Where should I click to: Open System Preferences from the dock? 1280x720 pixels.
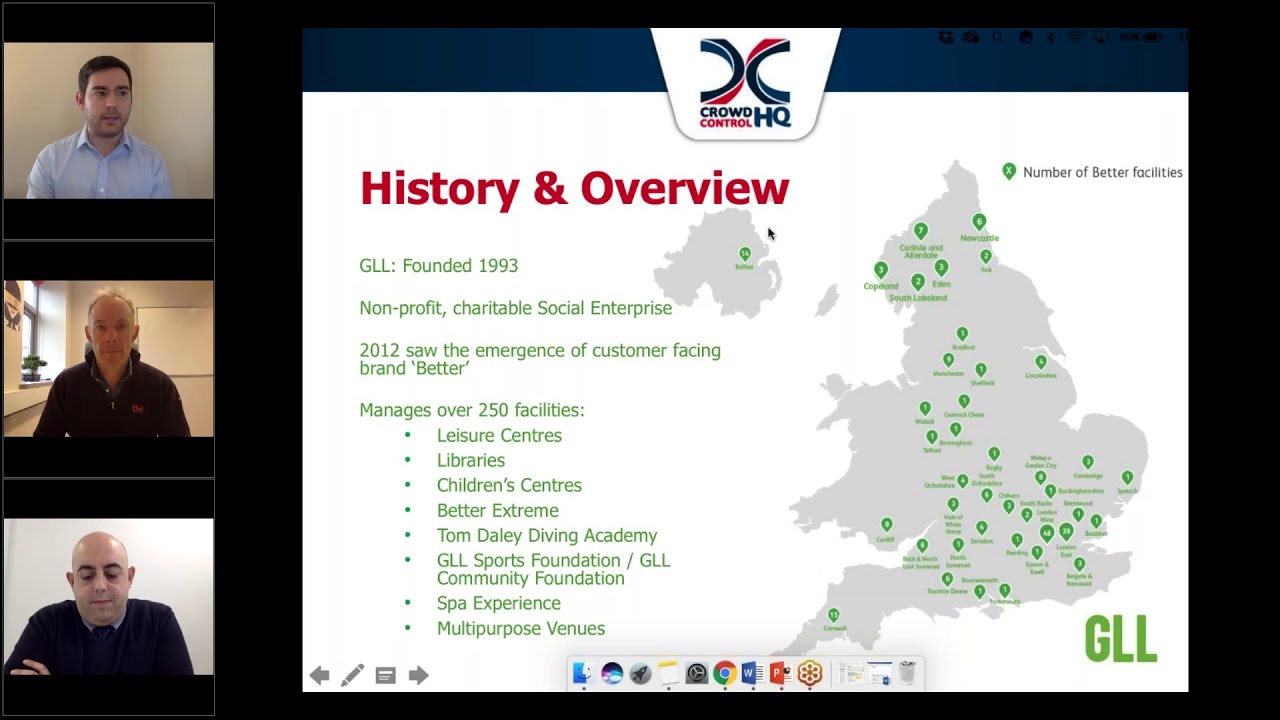(x=696, y=674)
